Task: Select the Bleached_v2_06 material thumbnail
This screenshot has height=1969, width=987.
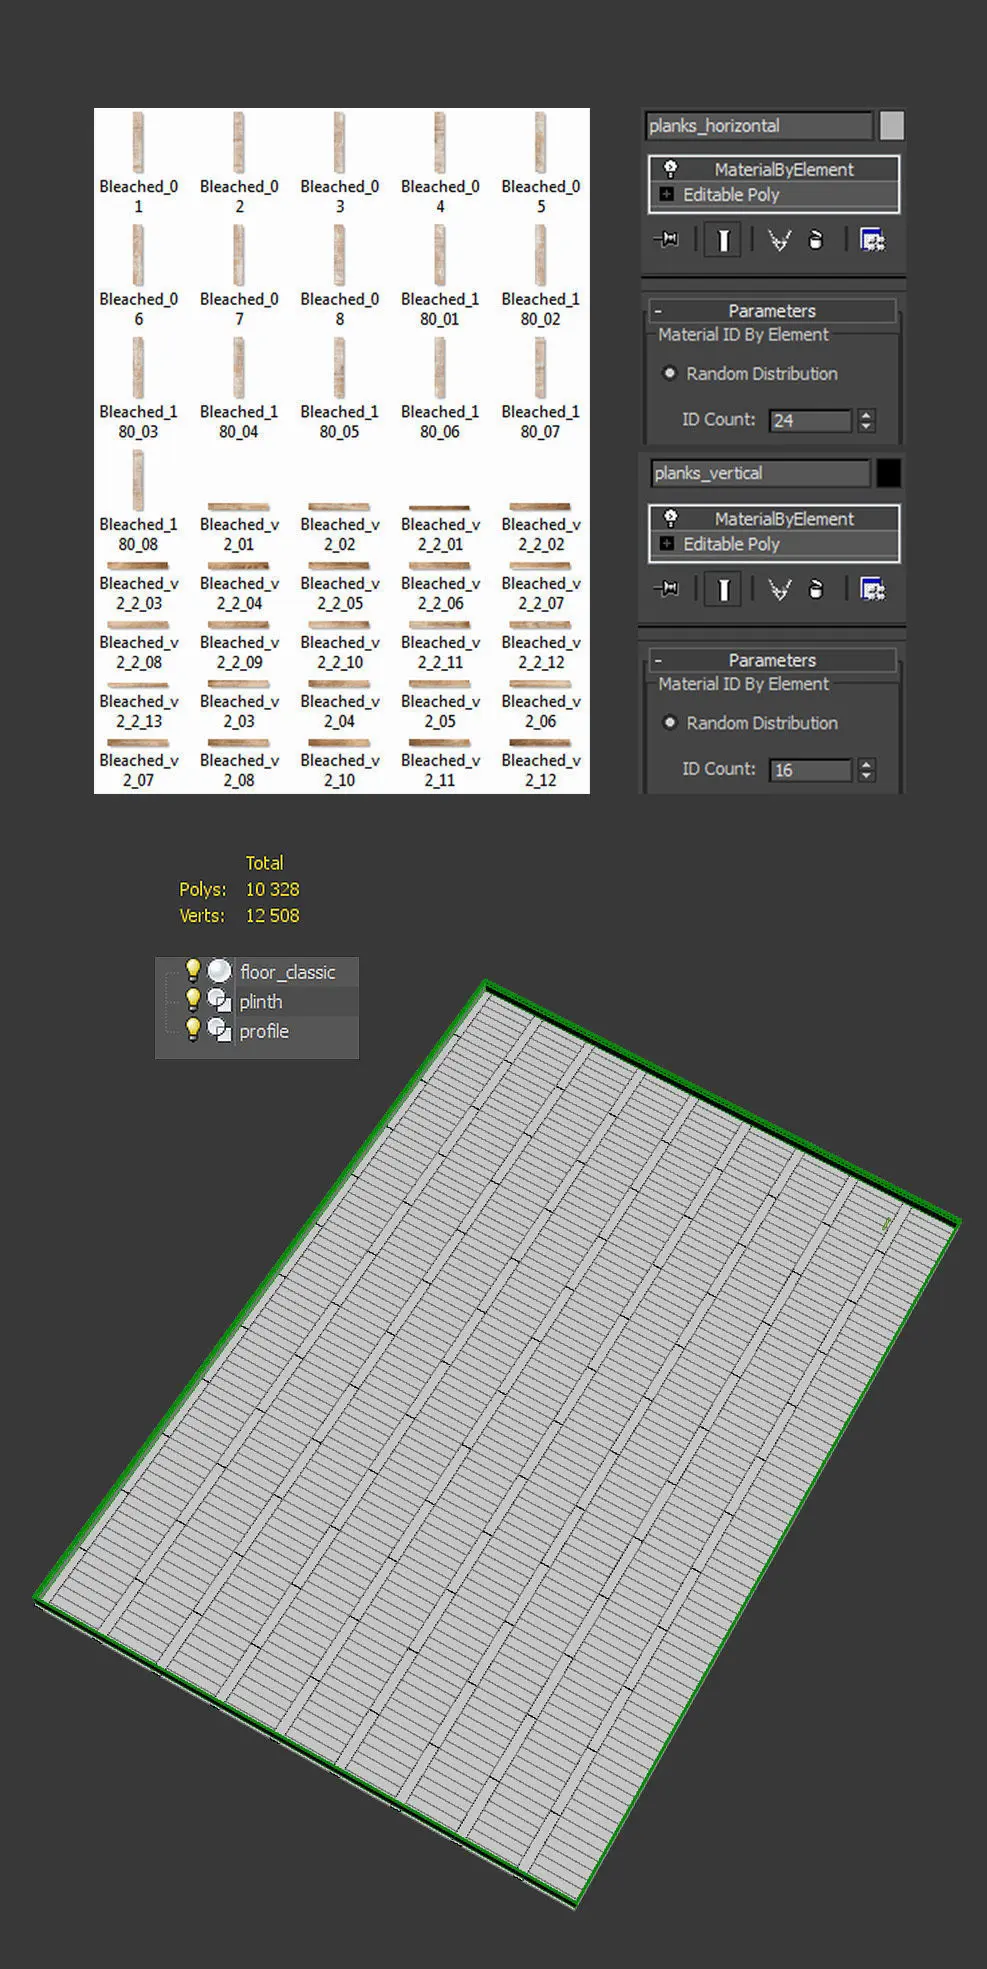Action: coord(541,684)
